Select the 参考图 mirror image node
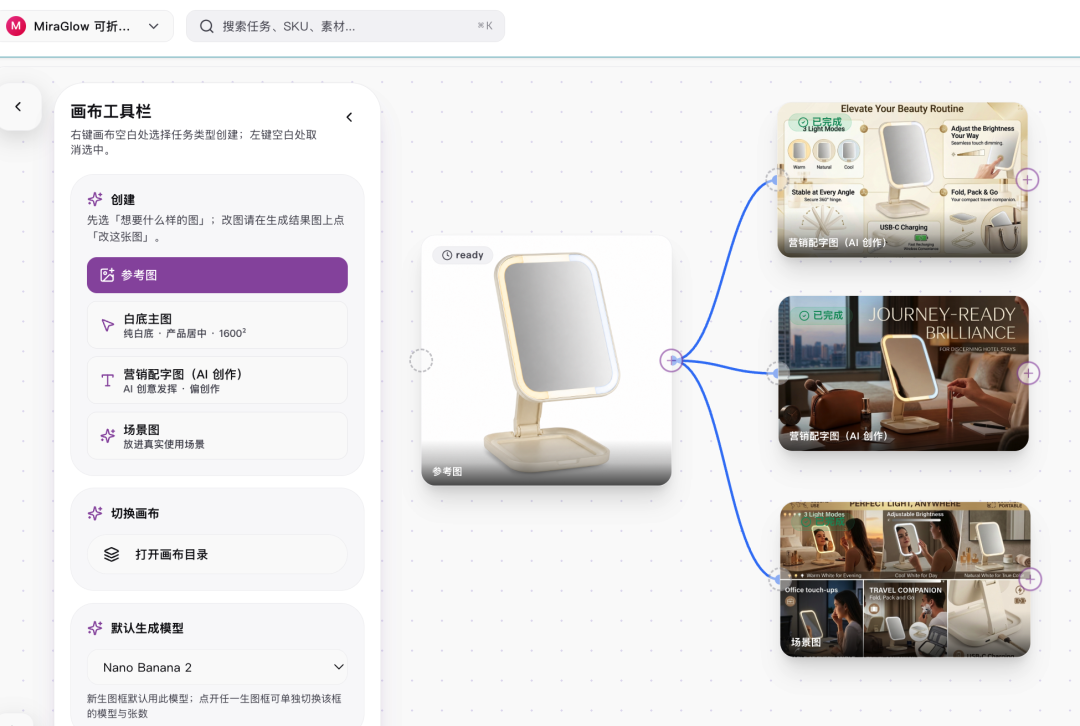Image resolution: width=1080 pixels, height=726 pixels. pyautogui.click(x=546, y=360)
